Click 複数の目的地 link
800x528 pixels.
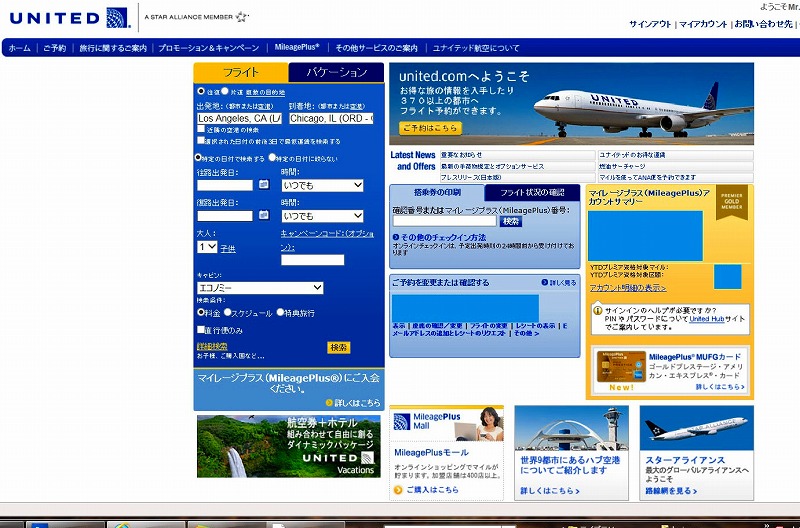point(265,92)
